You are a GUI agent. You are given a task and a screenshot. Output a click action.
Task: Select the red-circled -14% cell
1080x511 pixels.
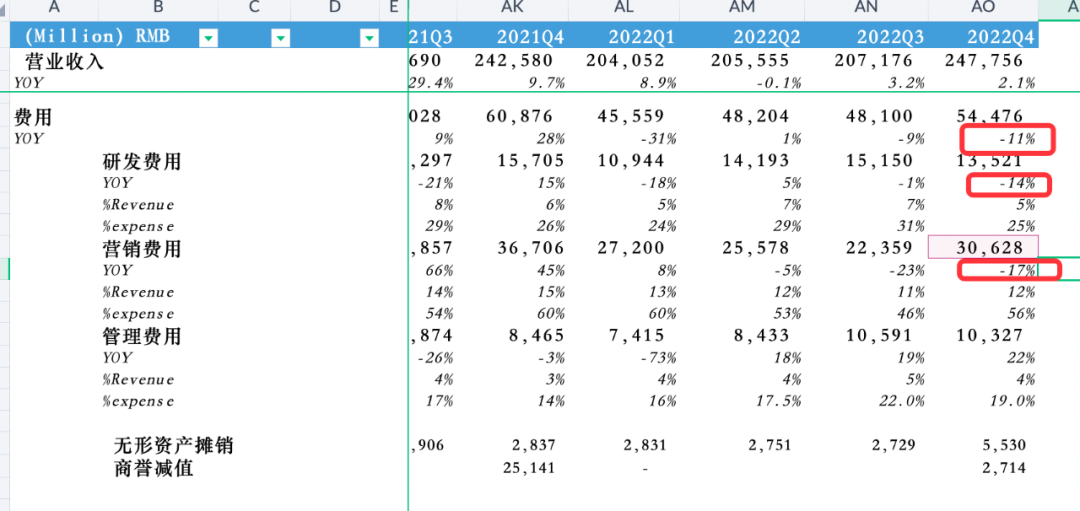pyautogui.click(x=1006, y=184)
